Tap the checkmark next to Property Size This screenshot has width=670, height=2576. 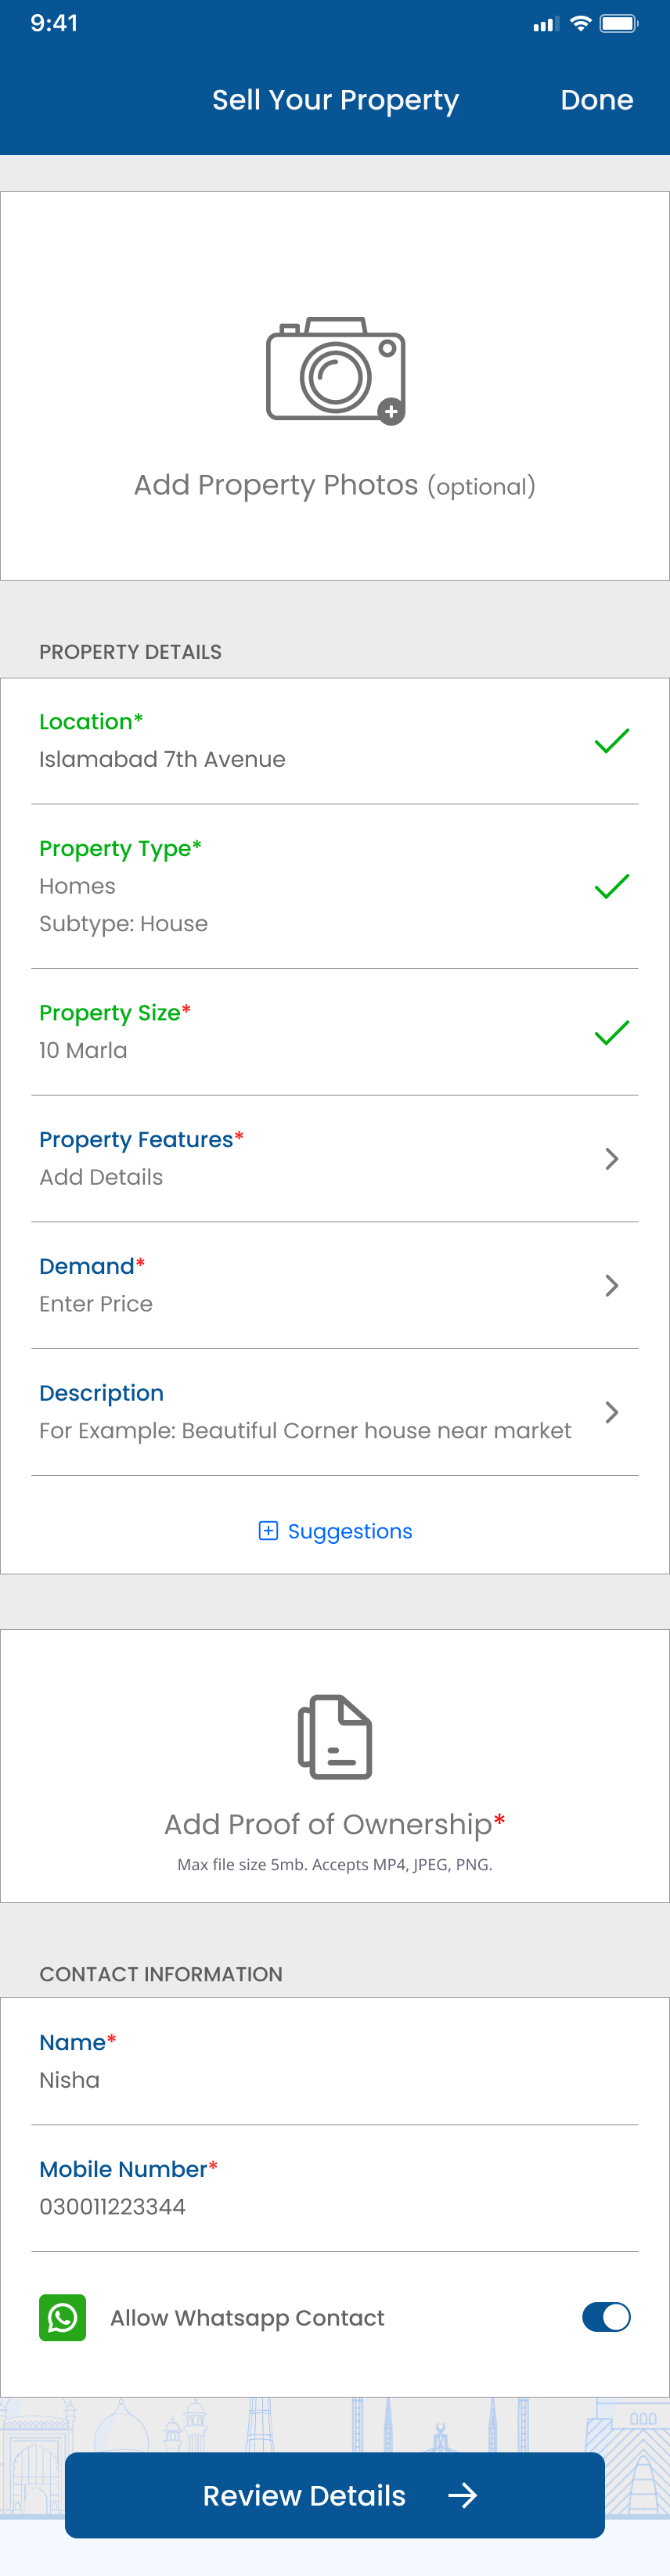click(x=611, y=1032)
